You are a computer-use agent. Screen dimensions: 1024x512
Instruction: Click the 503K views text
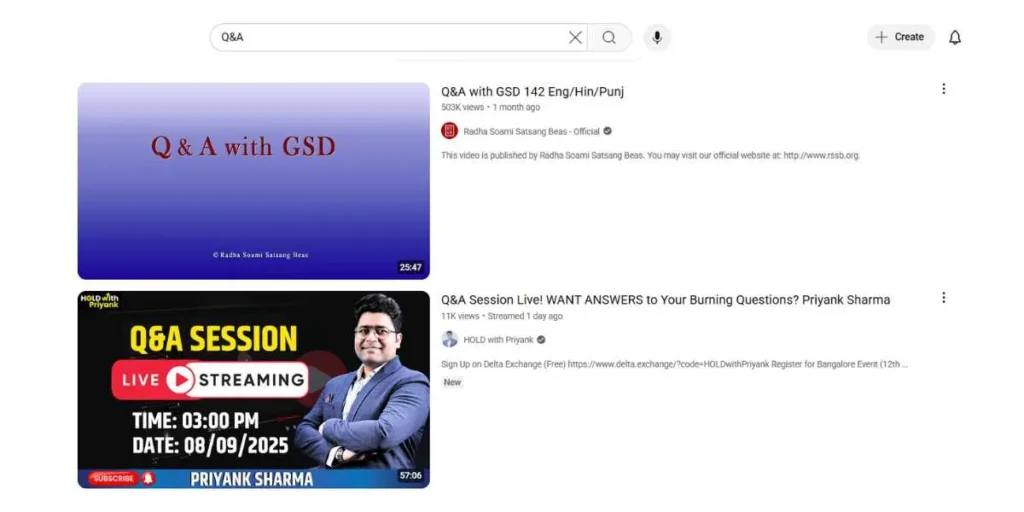462,107
